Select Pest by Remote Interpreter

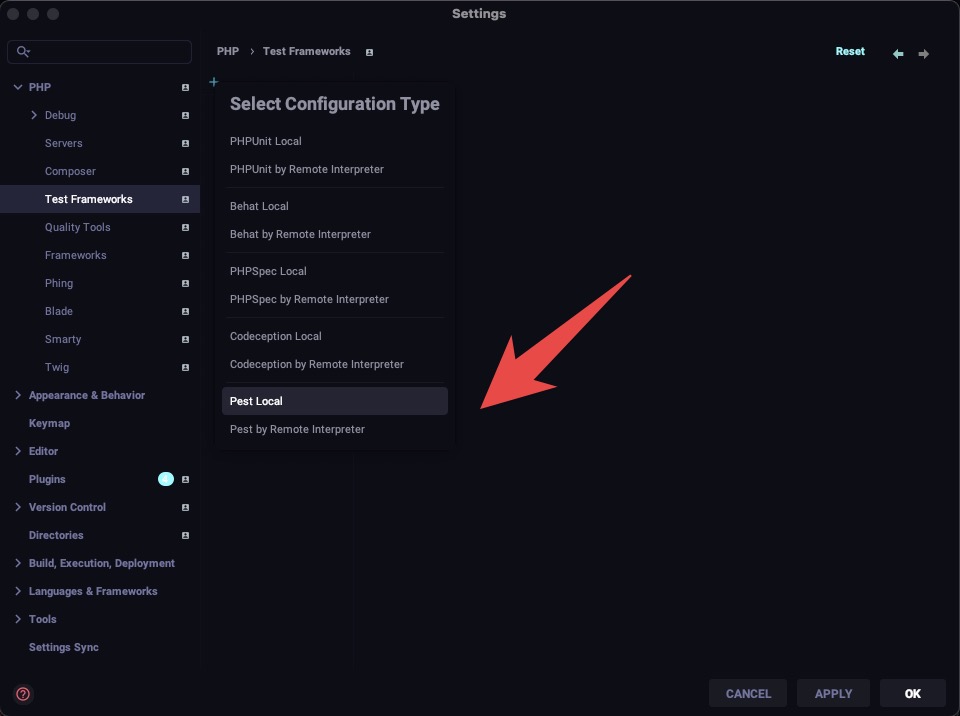(x=334, y=429)
